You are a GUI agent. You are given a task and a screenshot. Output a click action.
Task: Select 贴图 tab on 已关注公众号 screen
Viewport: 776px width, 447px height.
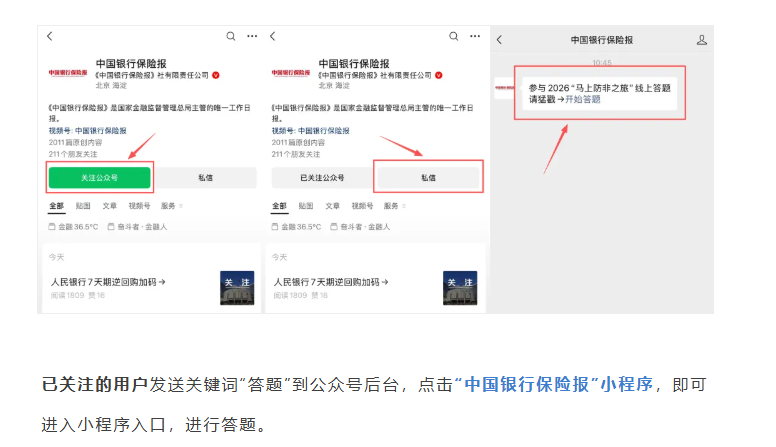point(306,206)
